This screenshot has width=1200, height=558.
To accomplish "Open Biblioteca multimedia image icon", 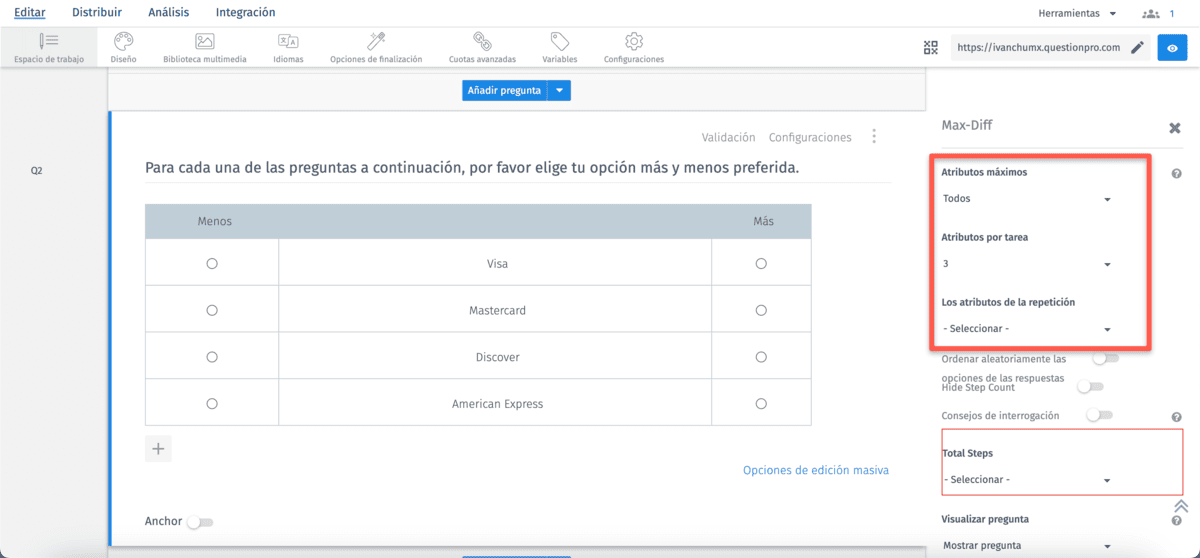I will coord(205,41).
